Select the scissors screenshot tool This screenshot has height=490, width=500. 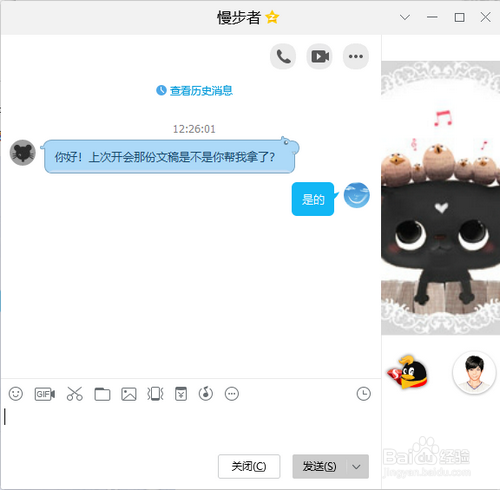click(x=75, y=394)
